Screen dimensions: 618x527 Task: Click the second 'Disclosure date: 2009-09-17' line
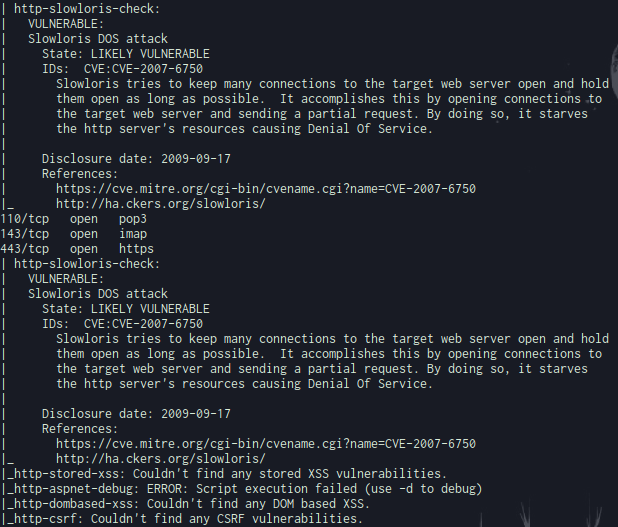click(x=136, y=414)
